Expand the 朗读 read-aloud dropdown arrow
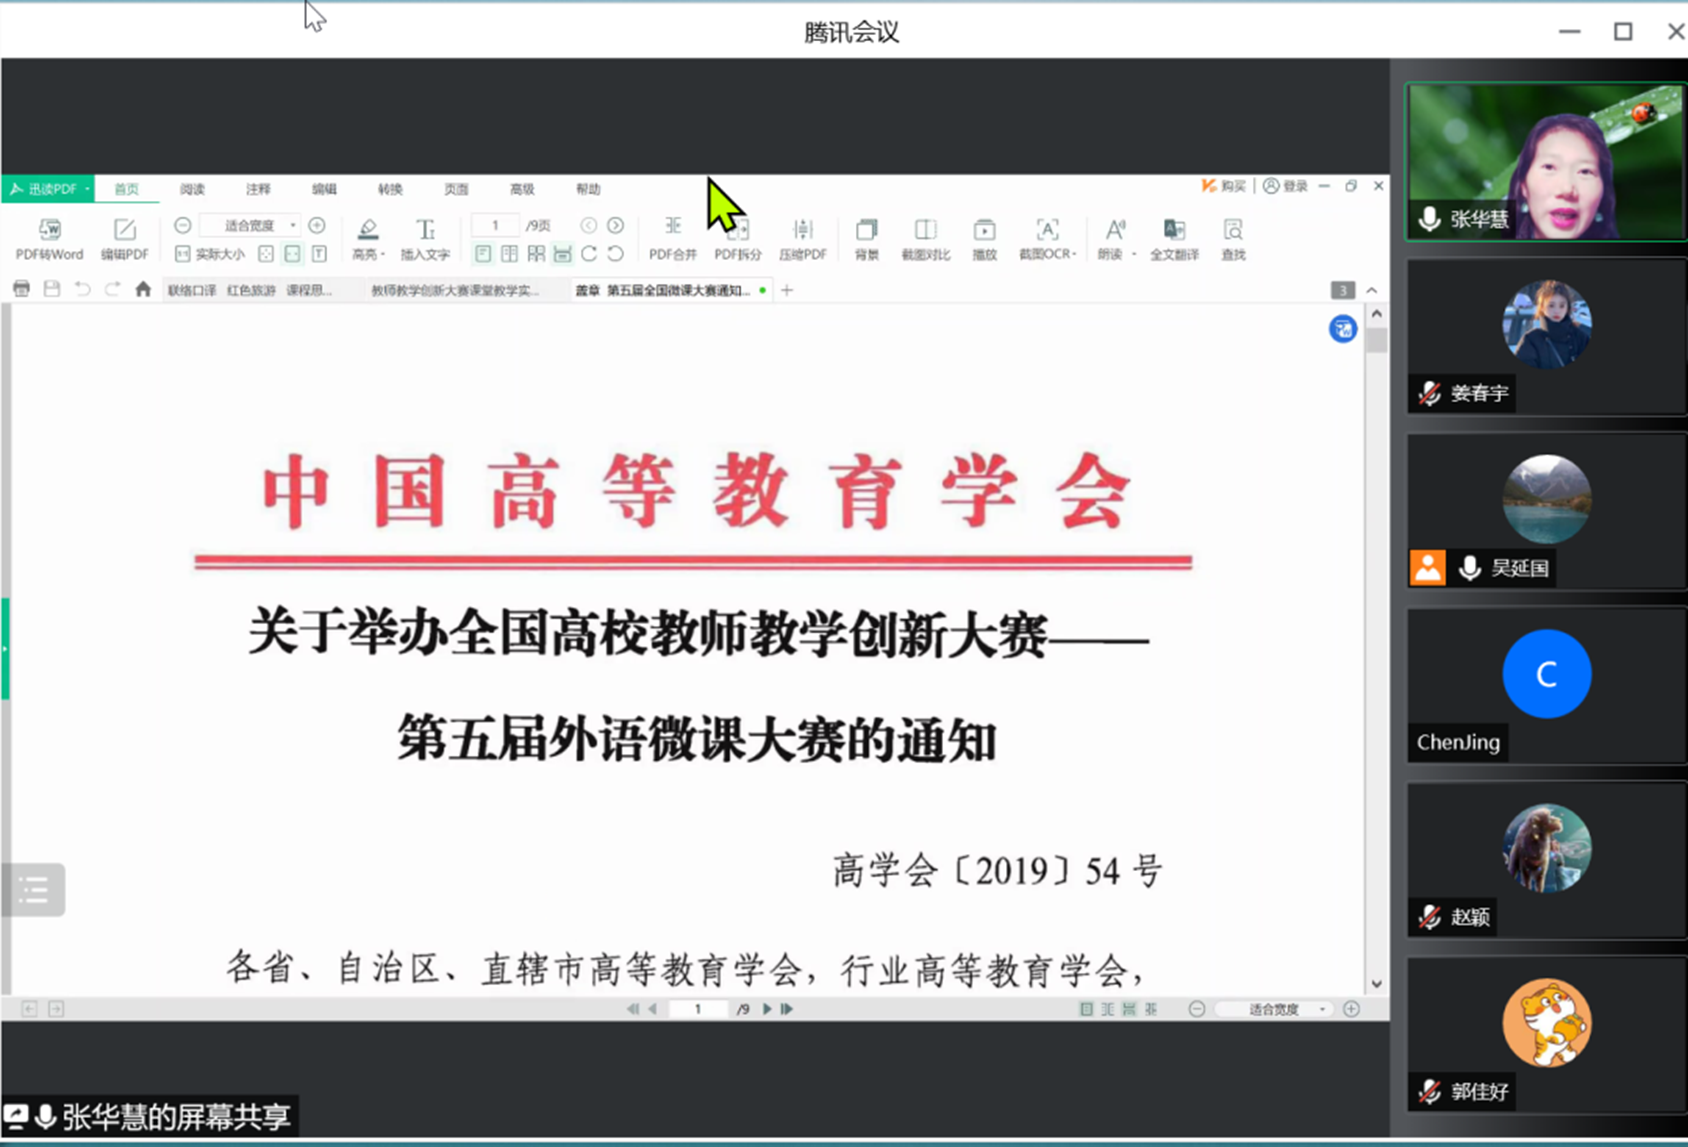Screen dimensions: 1688x1147 (1133, 254)
